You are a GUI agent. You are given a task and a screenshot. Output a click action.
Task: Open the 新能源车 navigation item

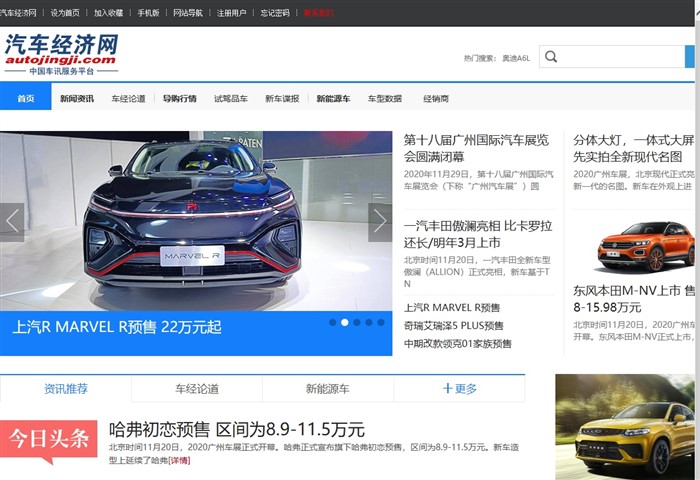pyautogui.click(x=333, y=99)
